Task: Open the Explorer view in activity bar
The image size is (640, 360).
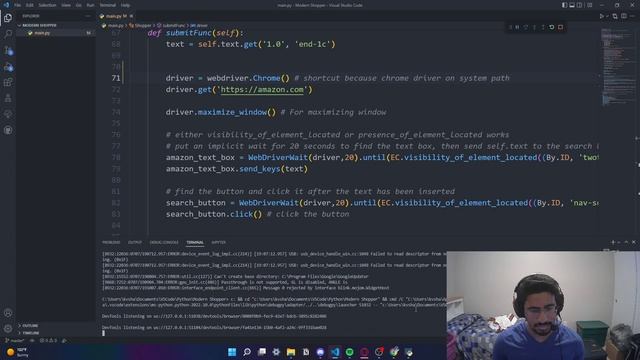Action: click(8, 18)
